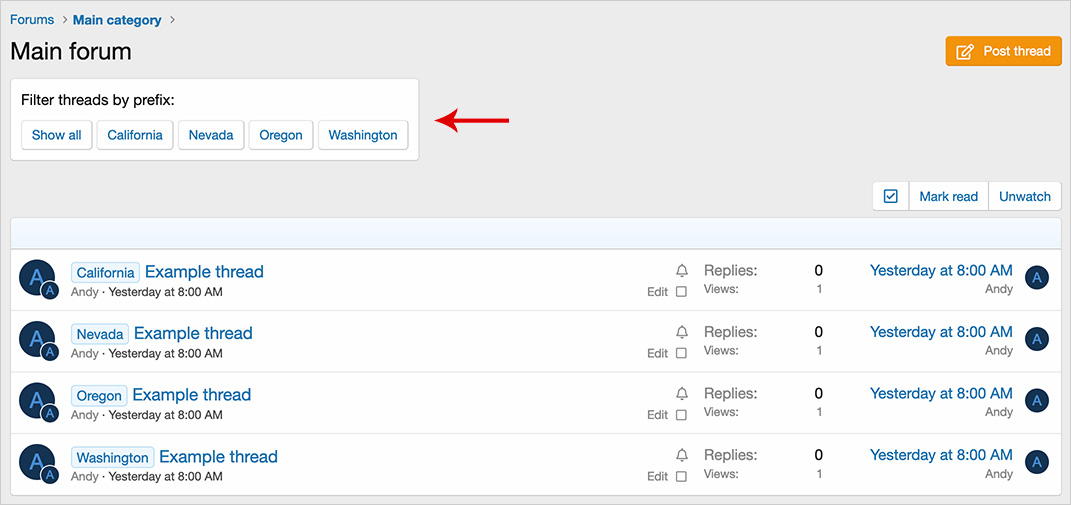
Task: Filter threads by California prefix
Action: (135, 135)
